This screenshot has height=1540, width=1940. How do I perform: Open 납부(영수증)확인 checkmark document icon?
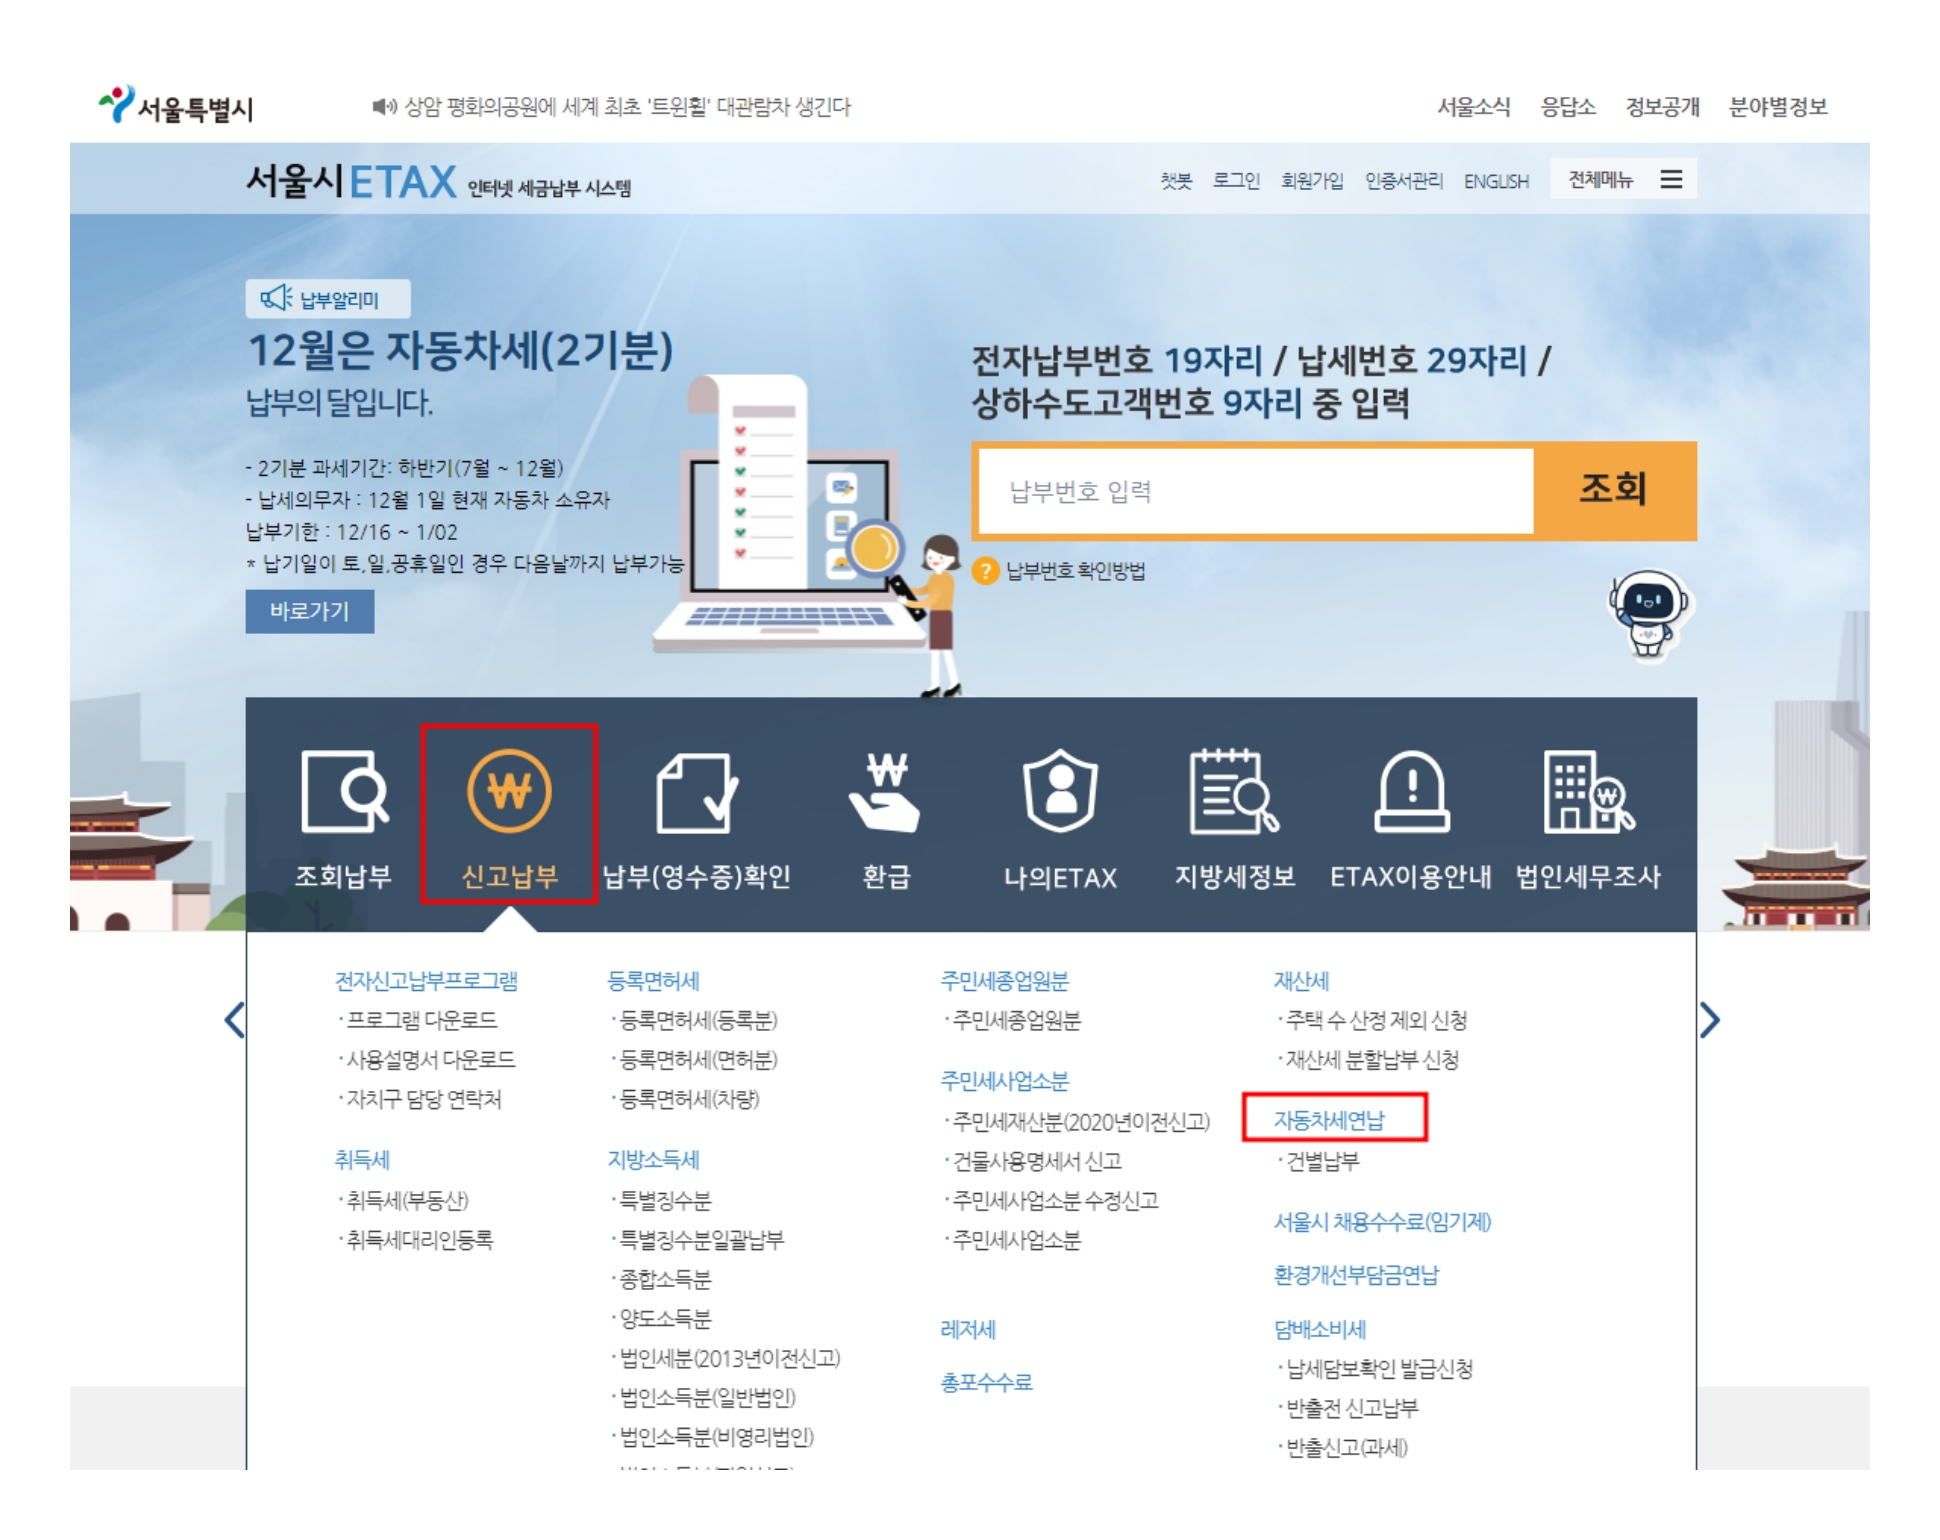(696, 792)
